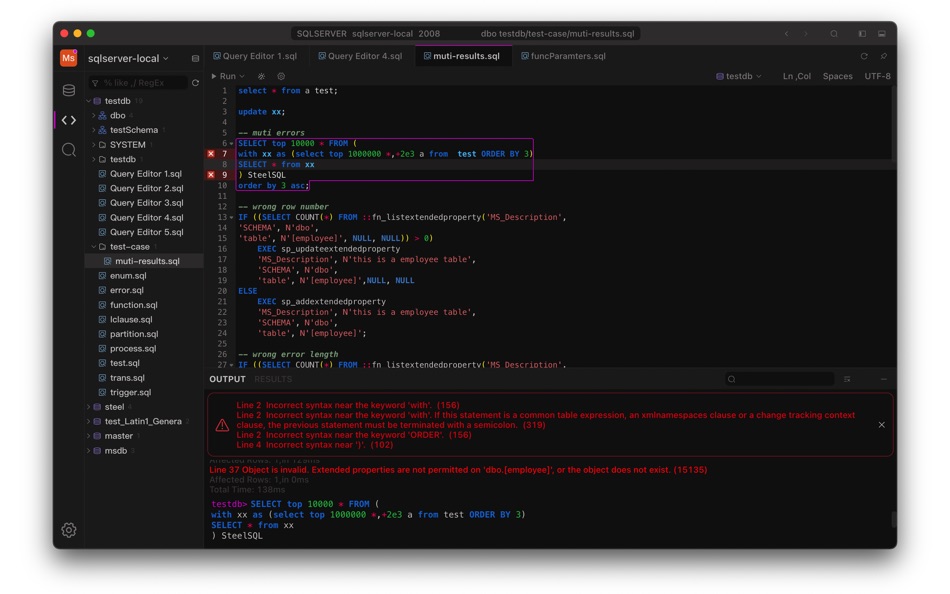Viewport: 950px width, 594px height.
Task: Open the database explorer sidebar icon
Action: coord(68,90)
